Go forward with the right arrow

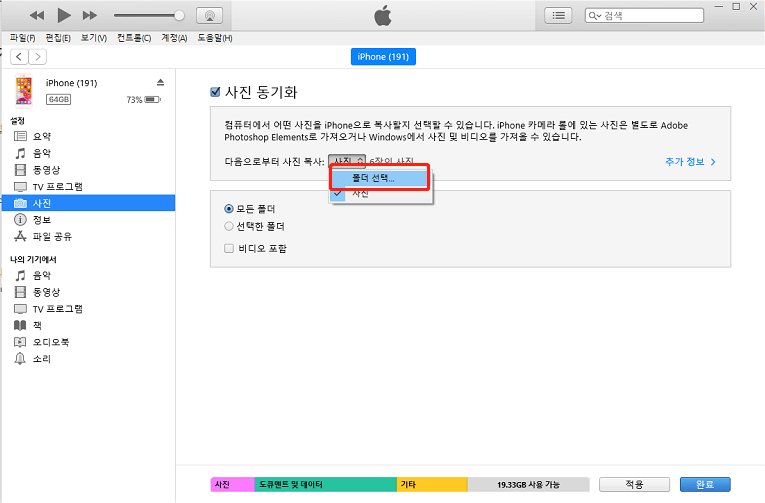tap(38, 57)
